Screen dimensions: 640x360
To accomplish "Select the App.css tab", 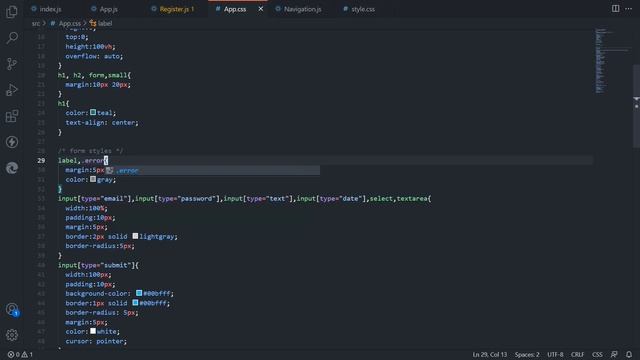I will [235, 9].
